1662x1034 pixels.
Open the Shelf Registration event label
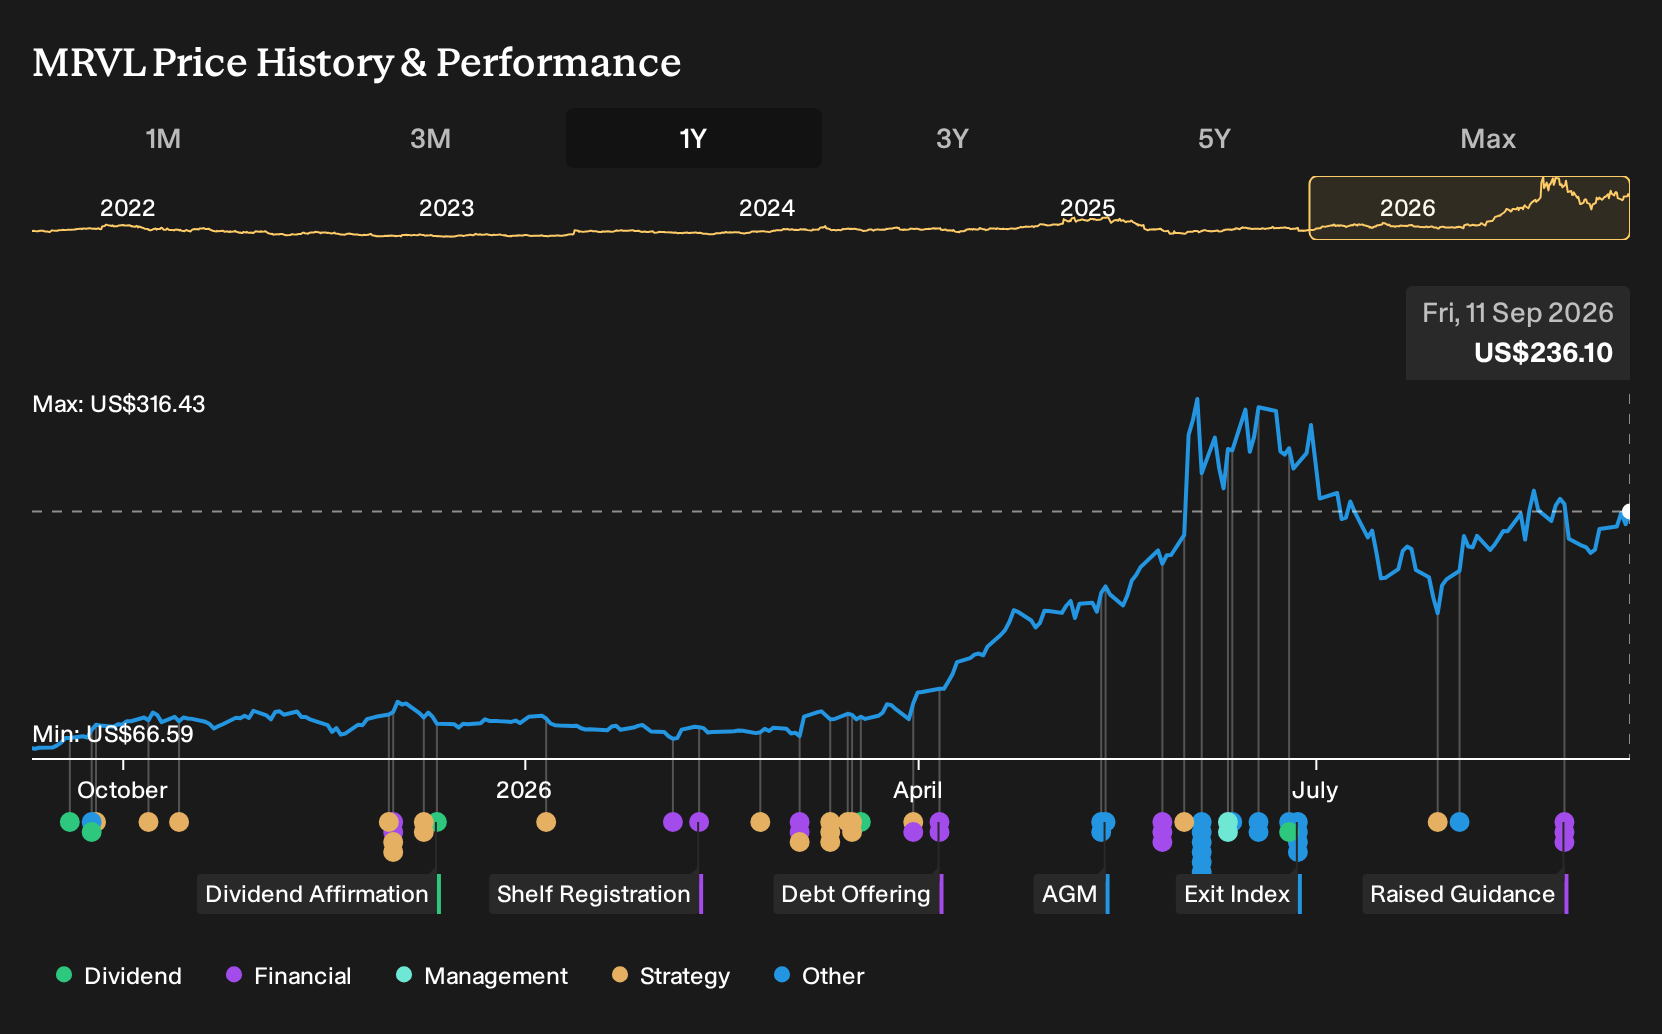pyautogui.click(x=596, y=894)
